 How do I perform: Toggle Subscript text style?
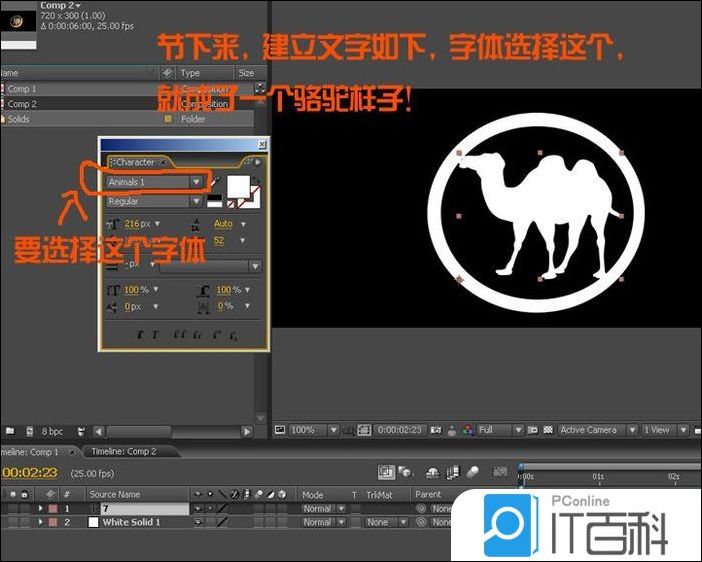tap(233, 335)
